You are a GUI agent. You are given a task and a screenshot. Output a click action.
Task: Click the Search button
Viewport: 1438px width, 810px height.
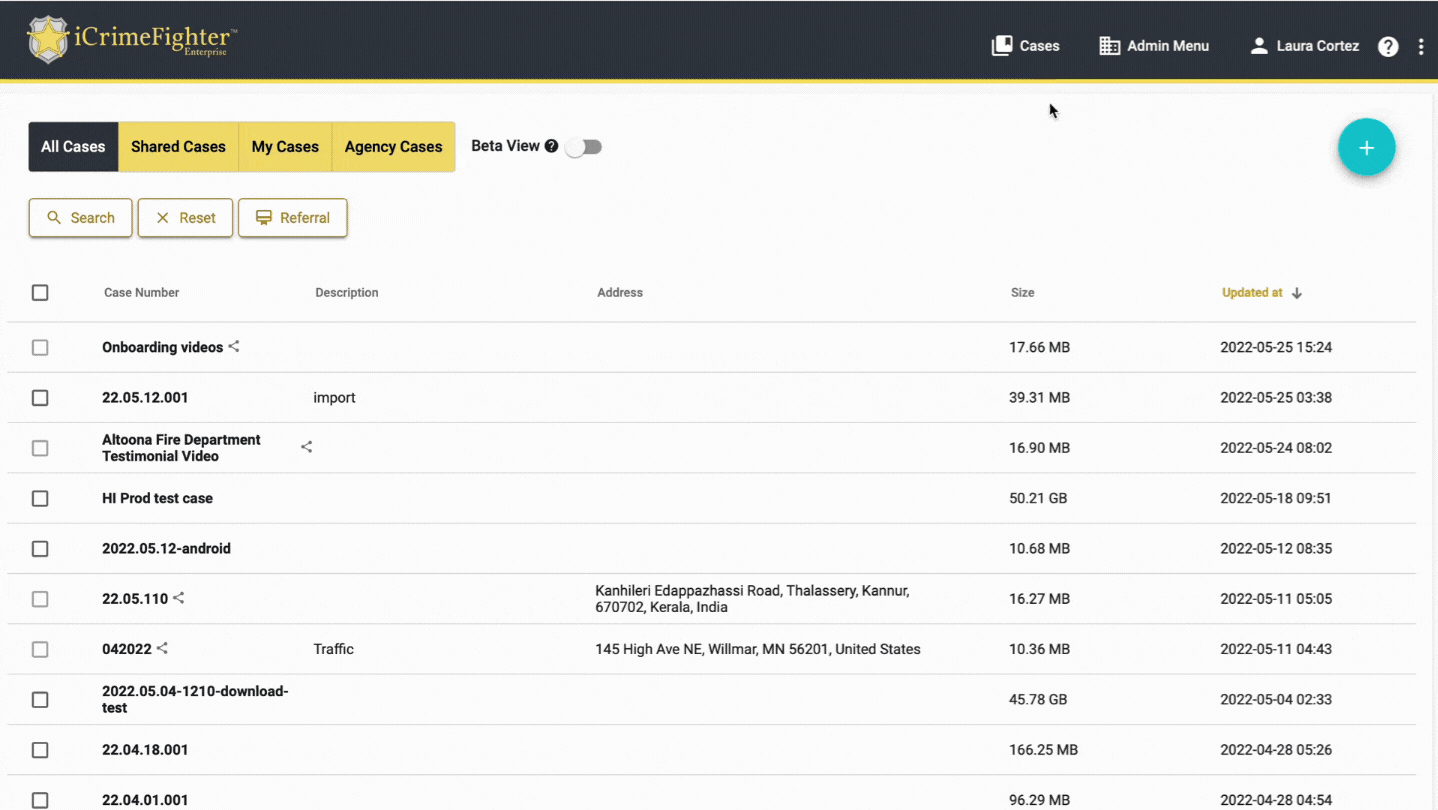tap(80, 218)
